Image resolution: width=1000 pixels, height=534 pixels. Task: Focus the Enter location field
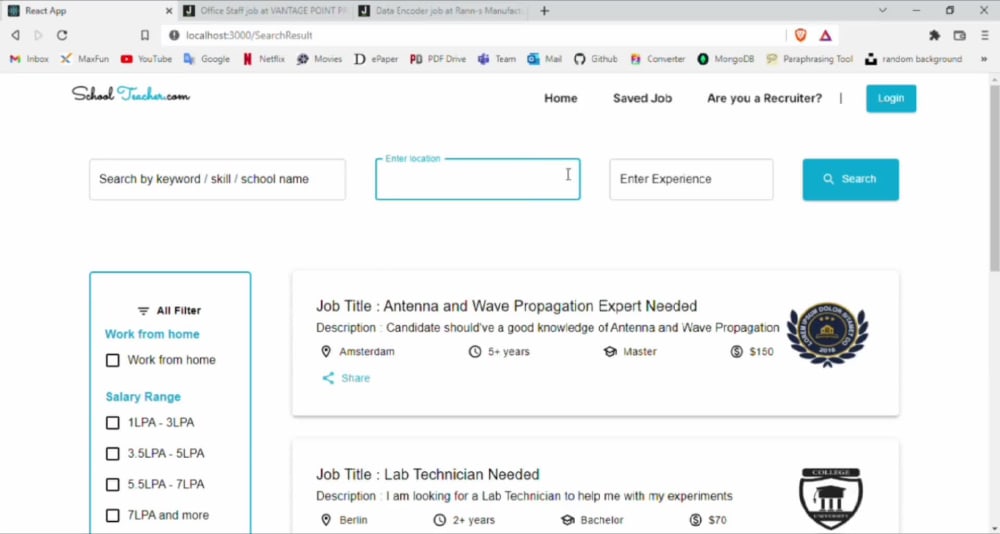(x=478, y=179)
